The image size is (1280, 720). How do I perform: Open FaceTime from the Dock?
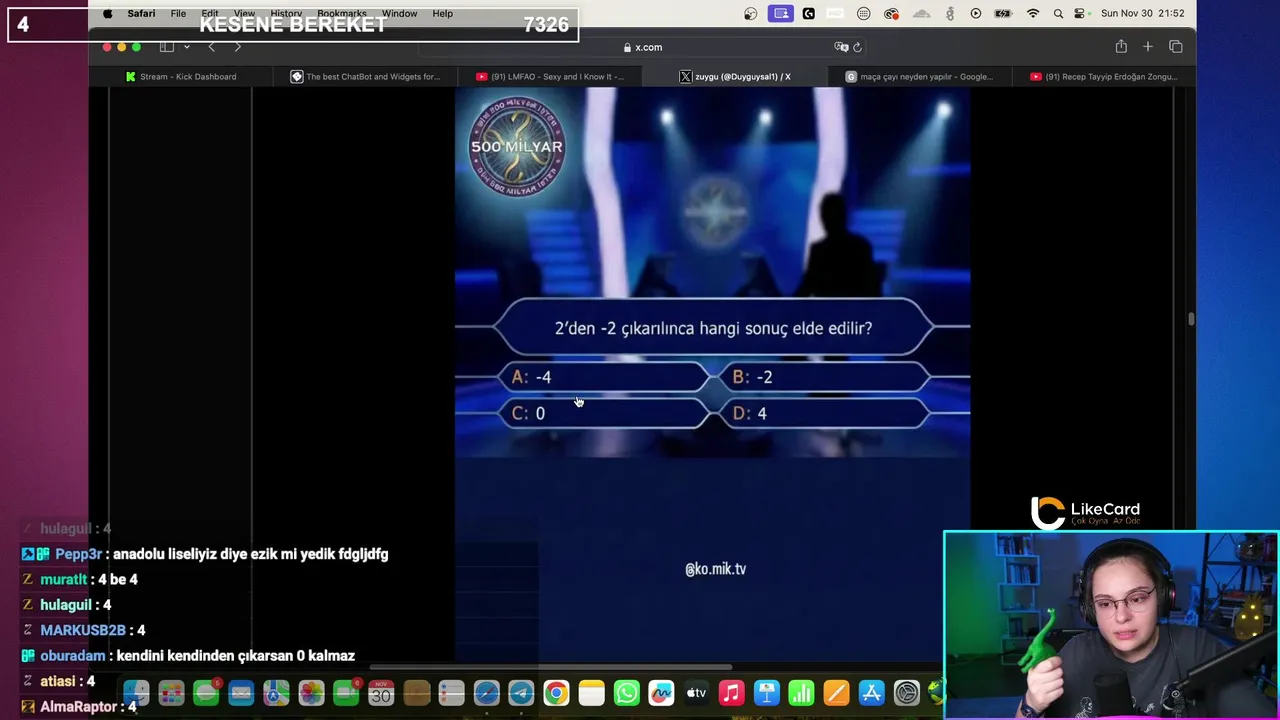click(346, 693)
